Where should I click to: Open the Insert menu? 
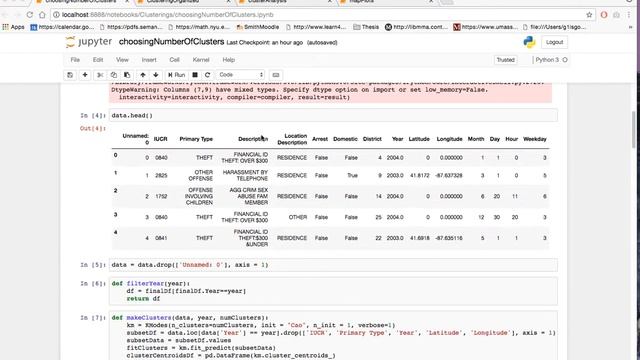click(149, 60)
